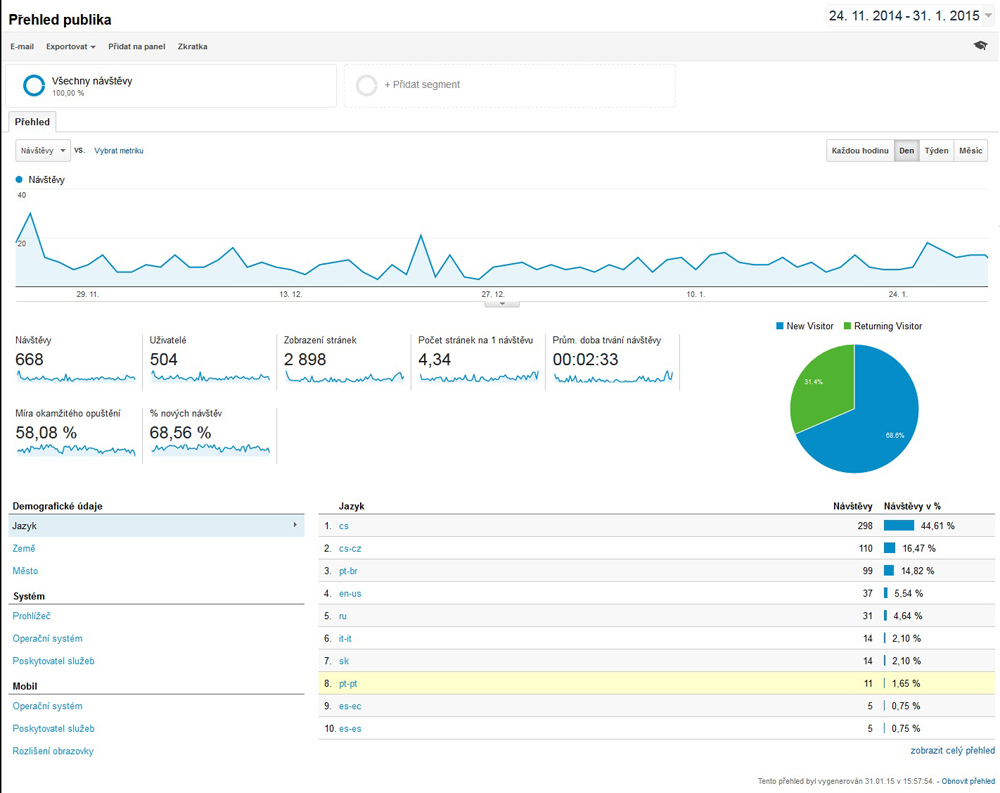Click the Přidat segment placeholder circle

(x=367, y=85)
